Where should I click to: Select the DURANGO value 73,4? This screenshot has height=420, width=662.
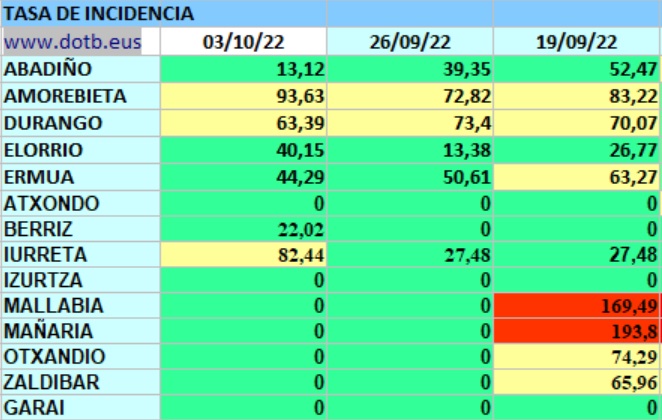pos(410,122)
